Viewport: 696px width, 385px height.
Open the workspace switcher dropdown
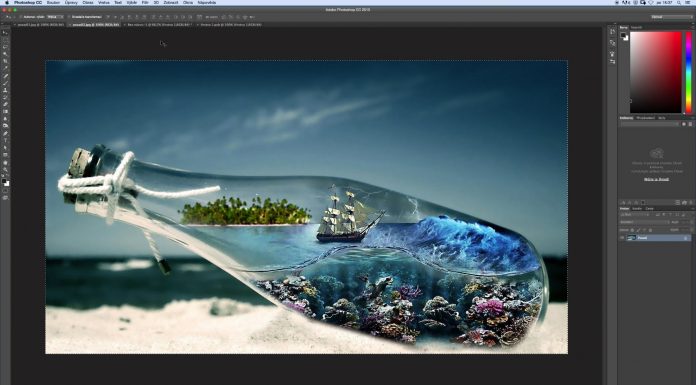click(x=672, y=17)
